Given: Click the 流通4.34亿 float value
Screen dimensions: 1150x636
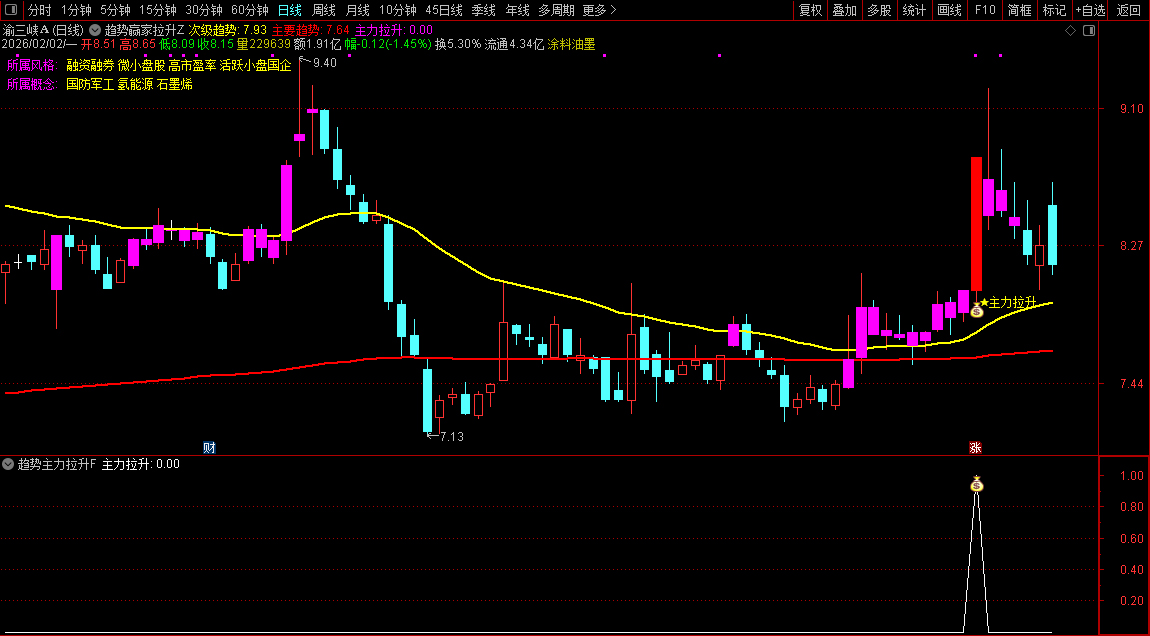Looking at the screenshot, I should click(x=514, y=44).
